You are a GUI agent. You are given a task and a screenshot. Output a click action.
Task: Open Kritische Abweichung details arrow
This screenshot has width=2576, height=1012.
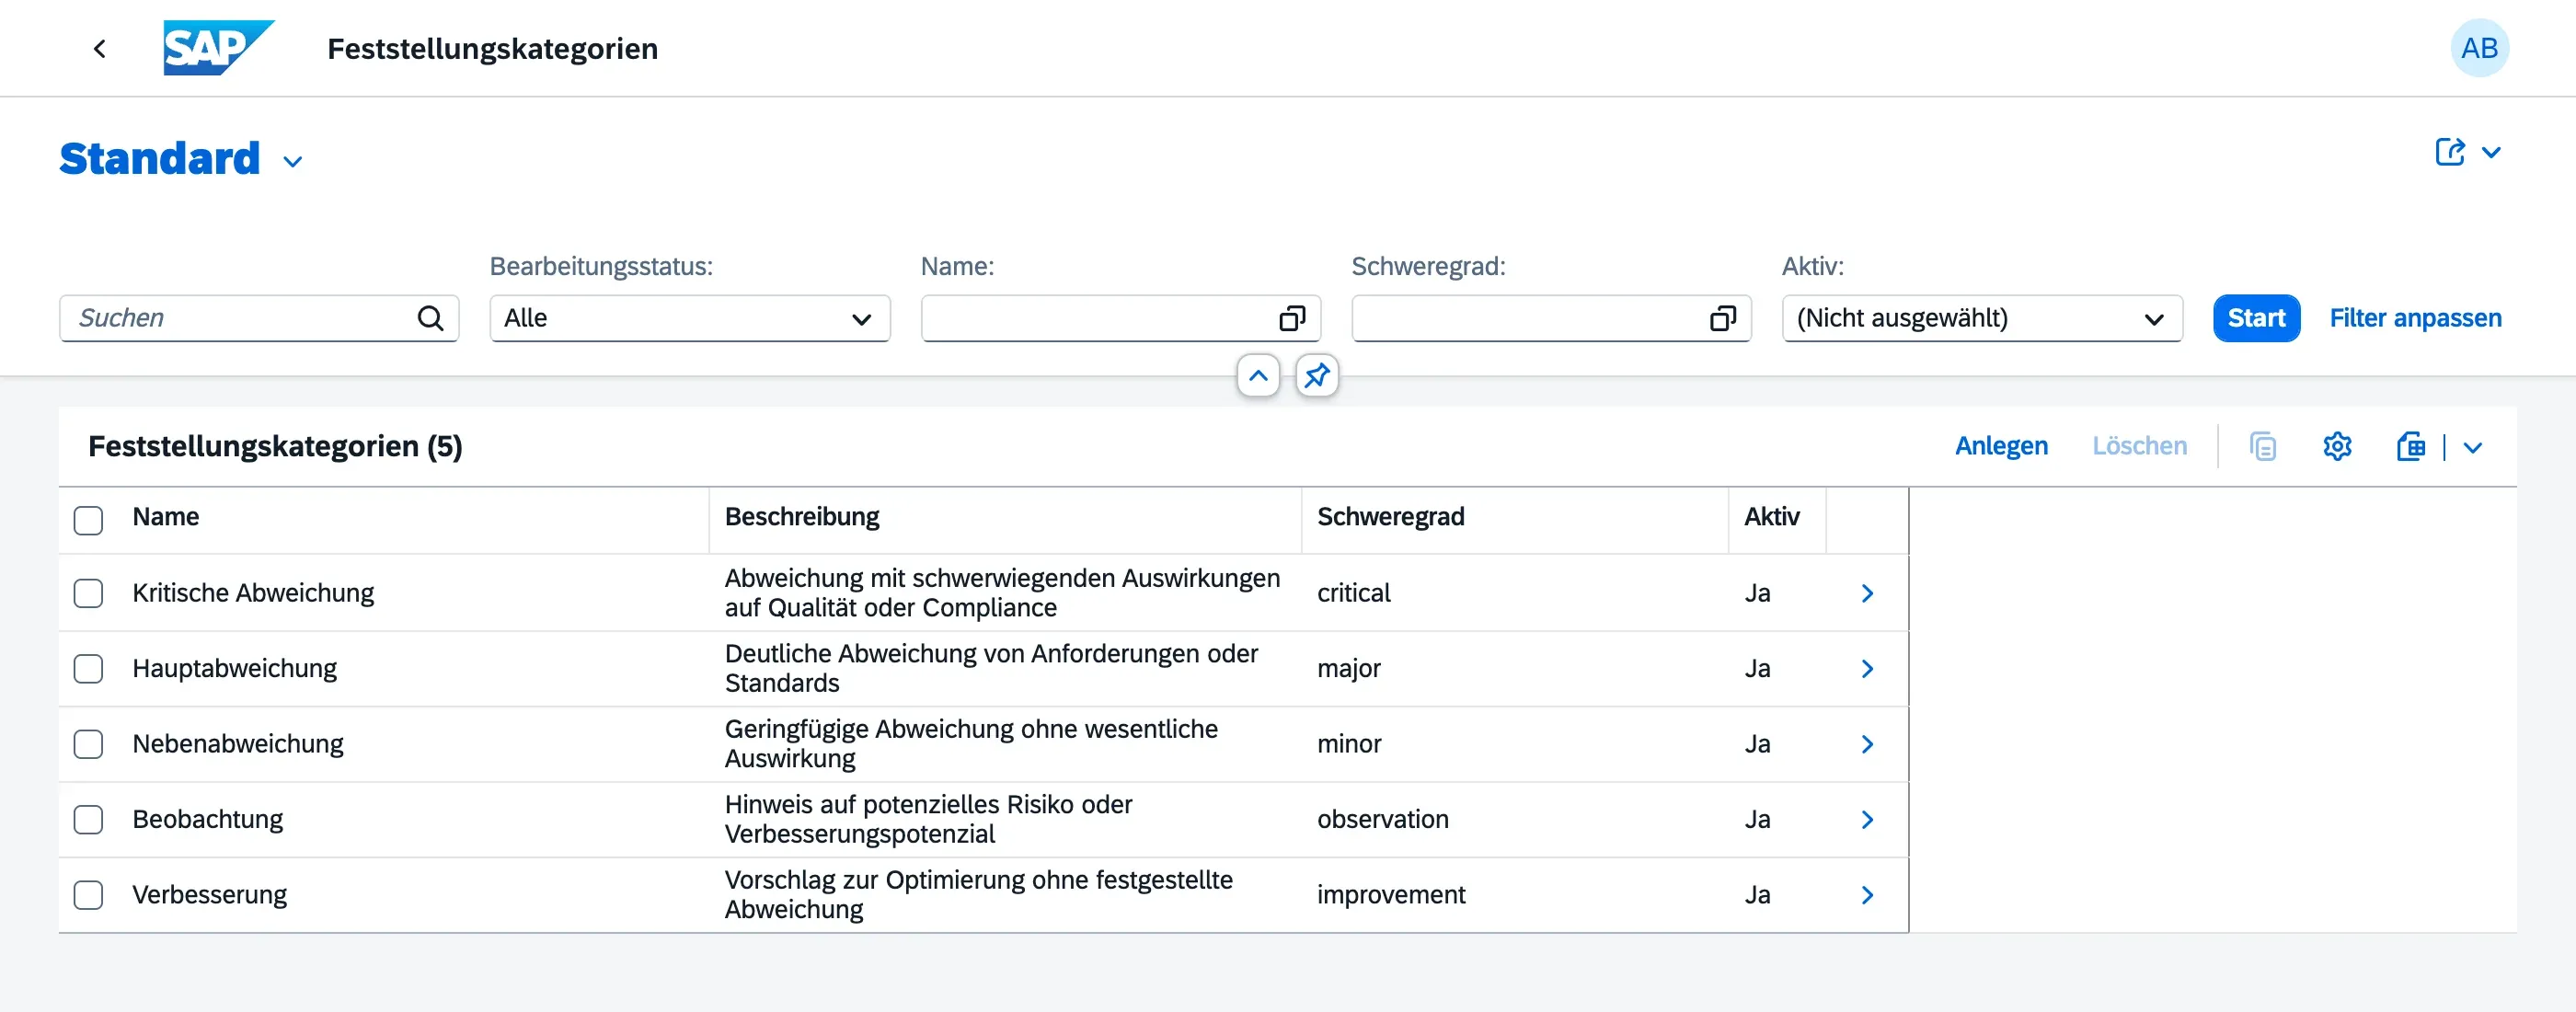point(1866,593)
